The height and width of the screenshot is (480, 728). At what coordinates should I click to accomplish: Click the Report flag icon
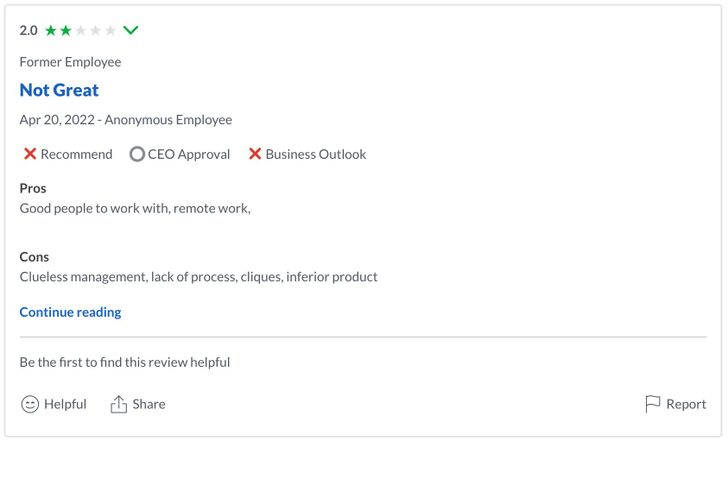click(x=652, y=404)
